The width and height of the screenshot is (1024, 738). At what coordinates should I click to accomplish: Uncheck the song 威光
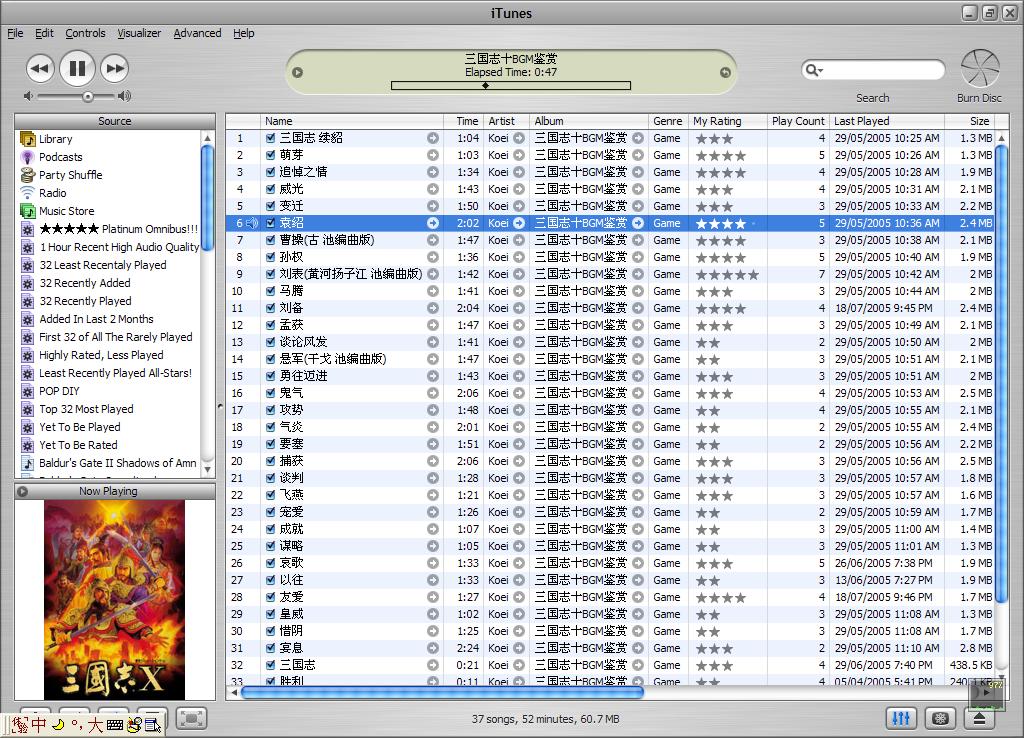point(270,189)
